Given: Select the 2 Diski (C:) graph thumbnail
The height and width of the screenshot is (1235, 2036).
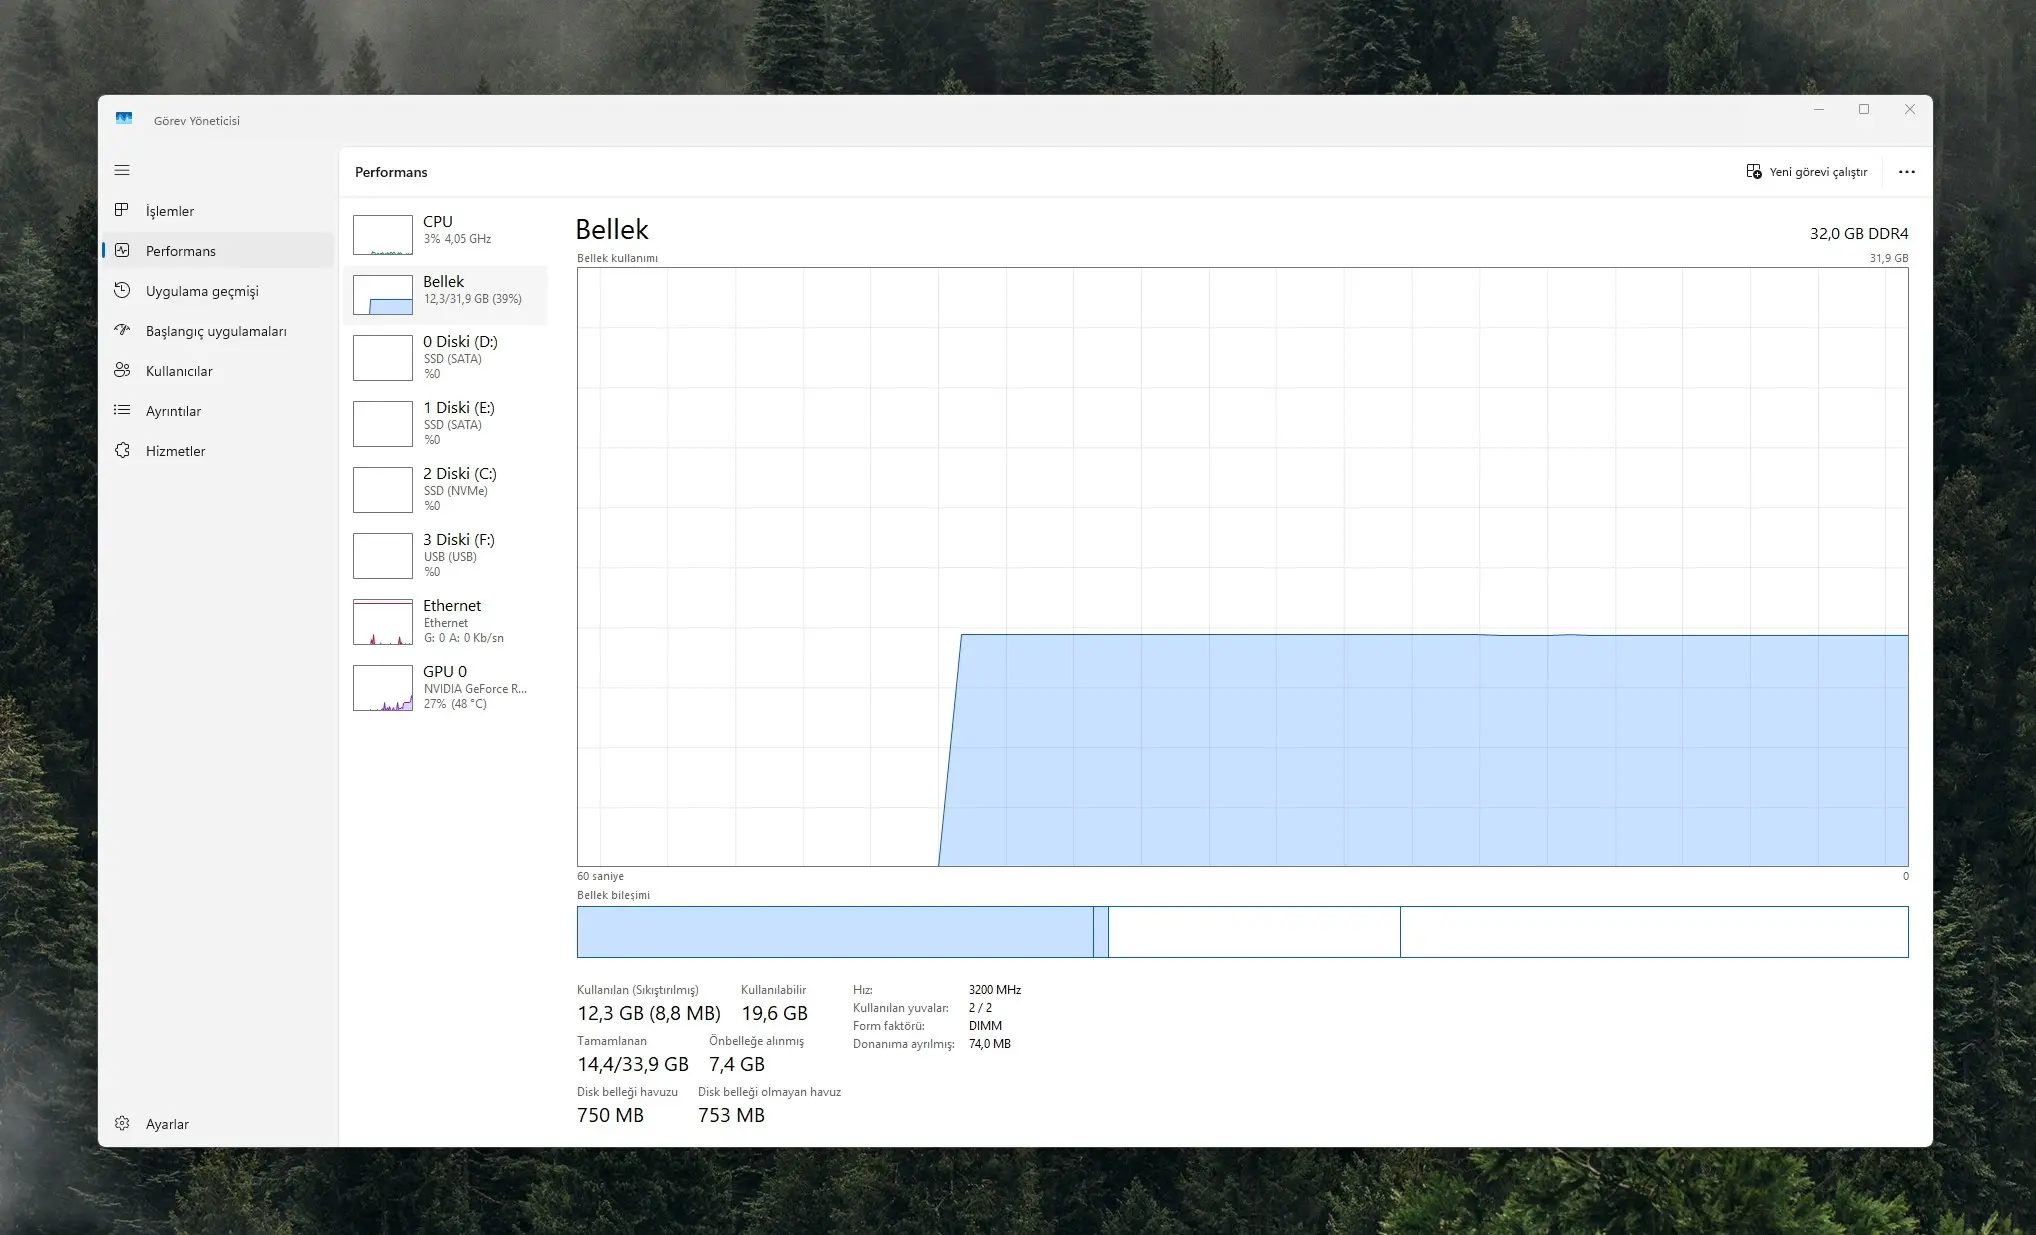Looking at the screenshot, I should (383, 490).
